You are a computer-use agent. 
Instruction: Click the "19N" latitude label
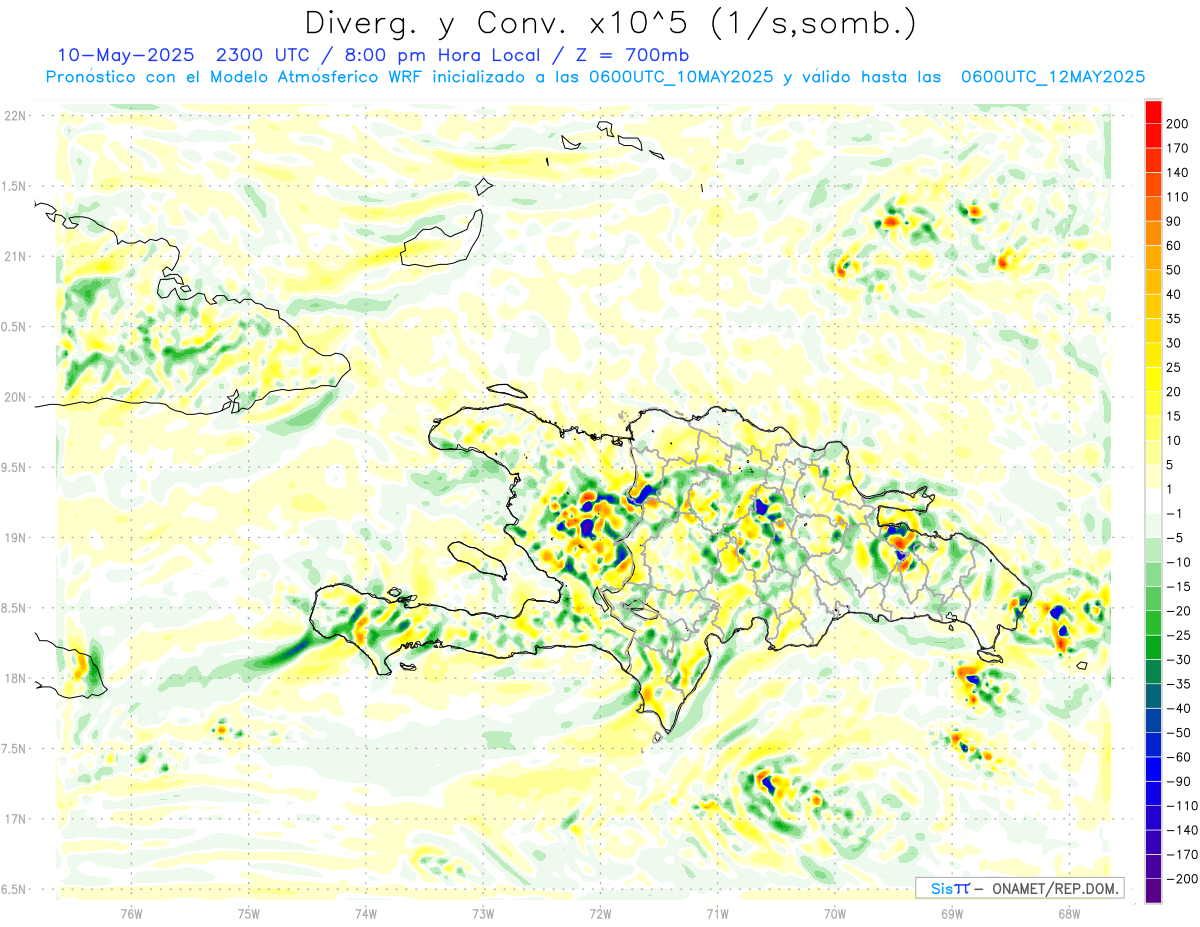pos(15,538)
